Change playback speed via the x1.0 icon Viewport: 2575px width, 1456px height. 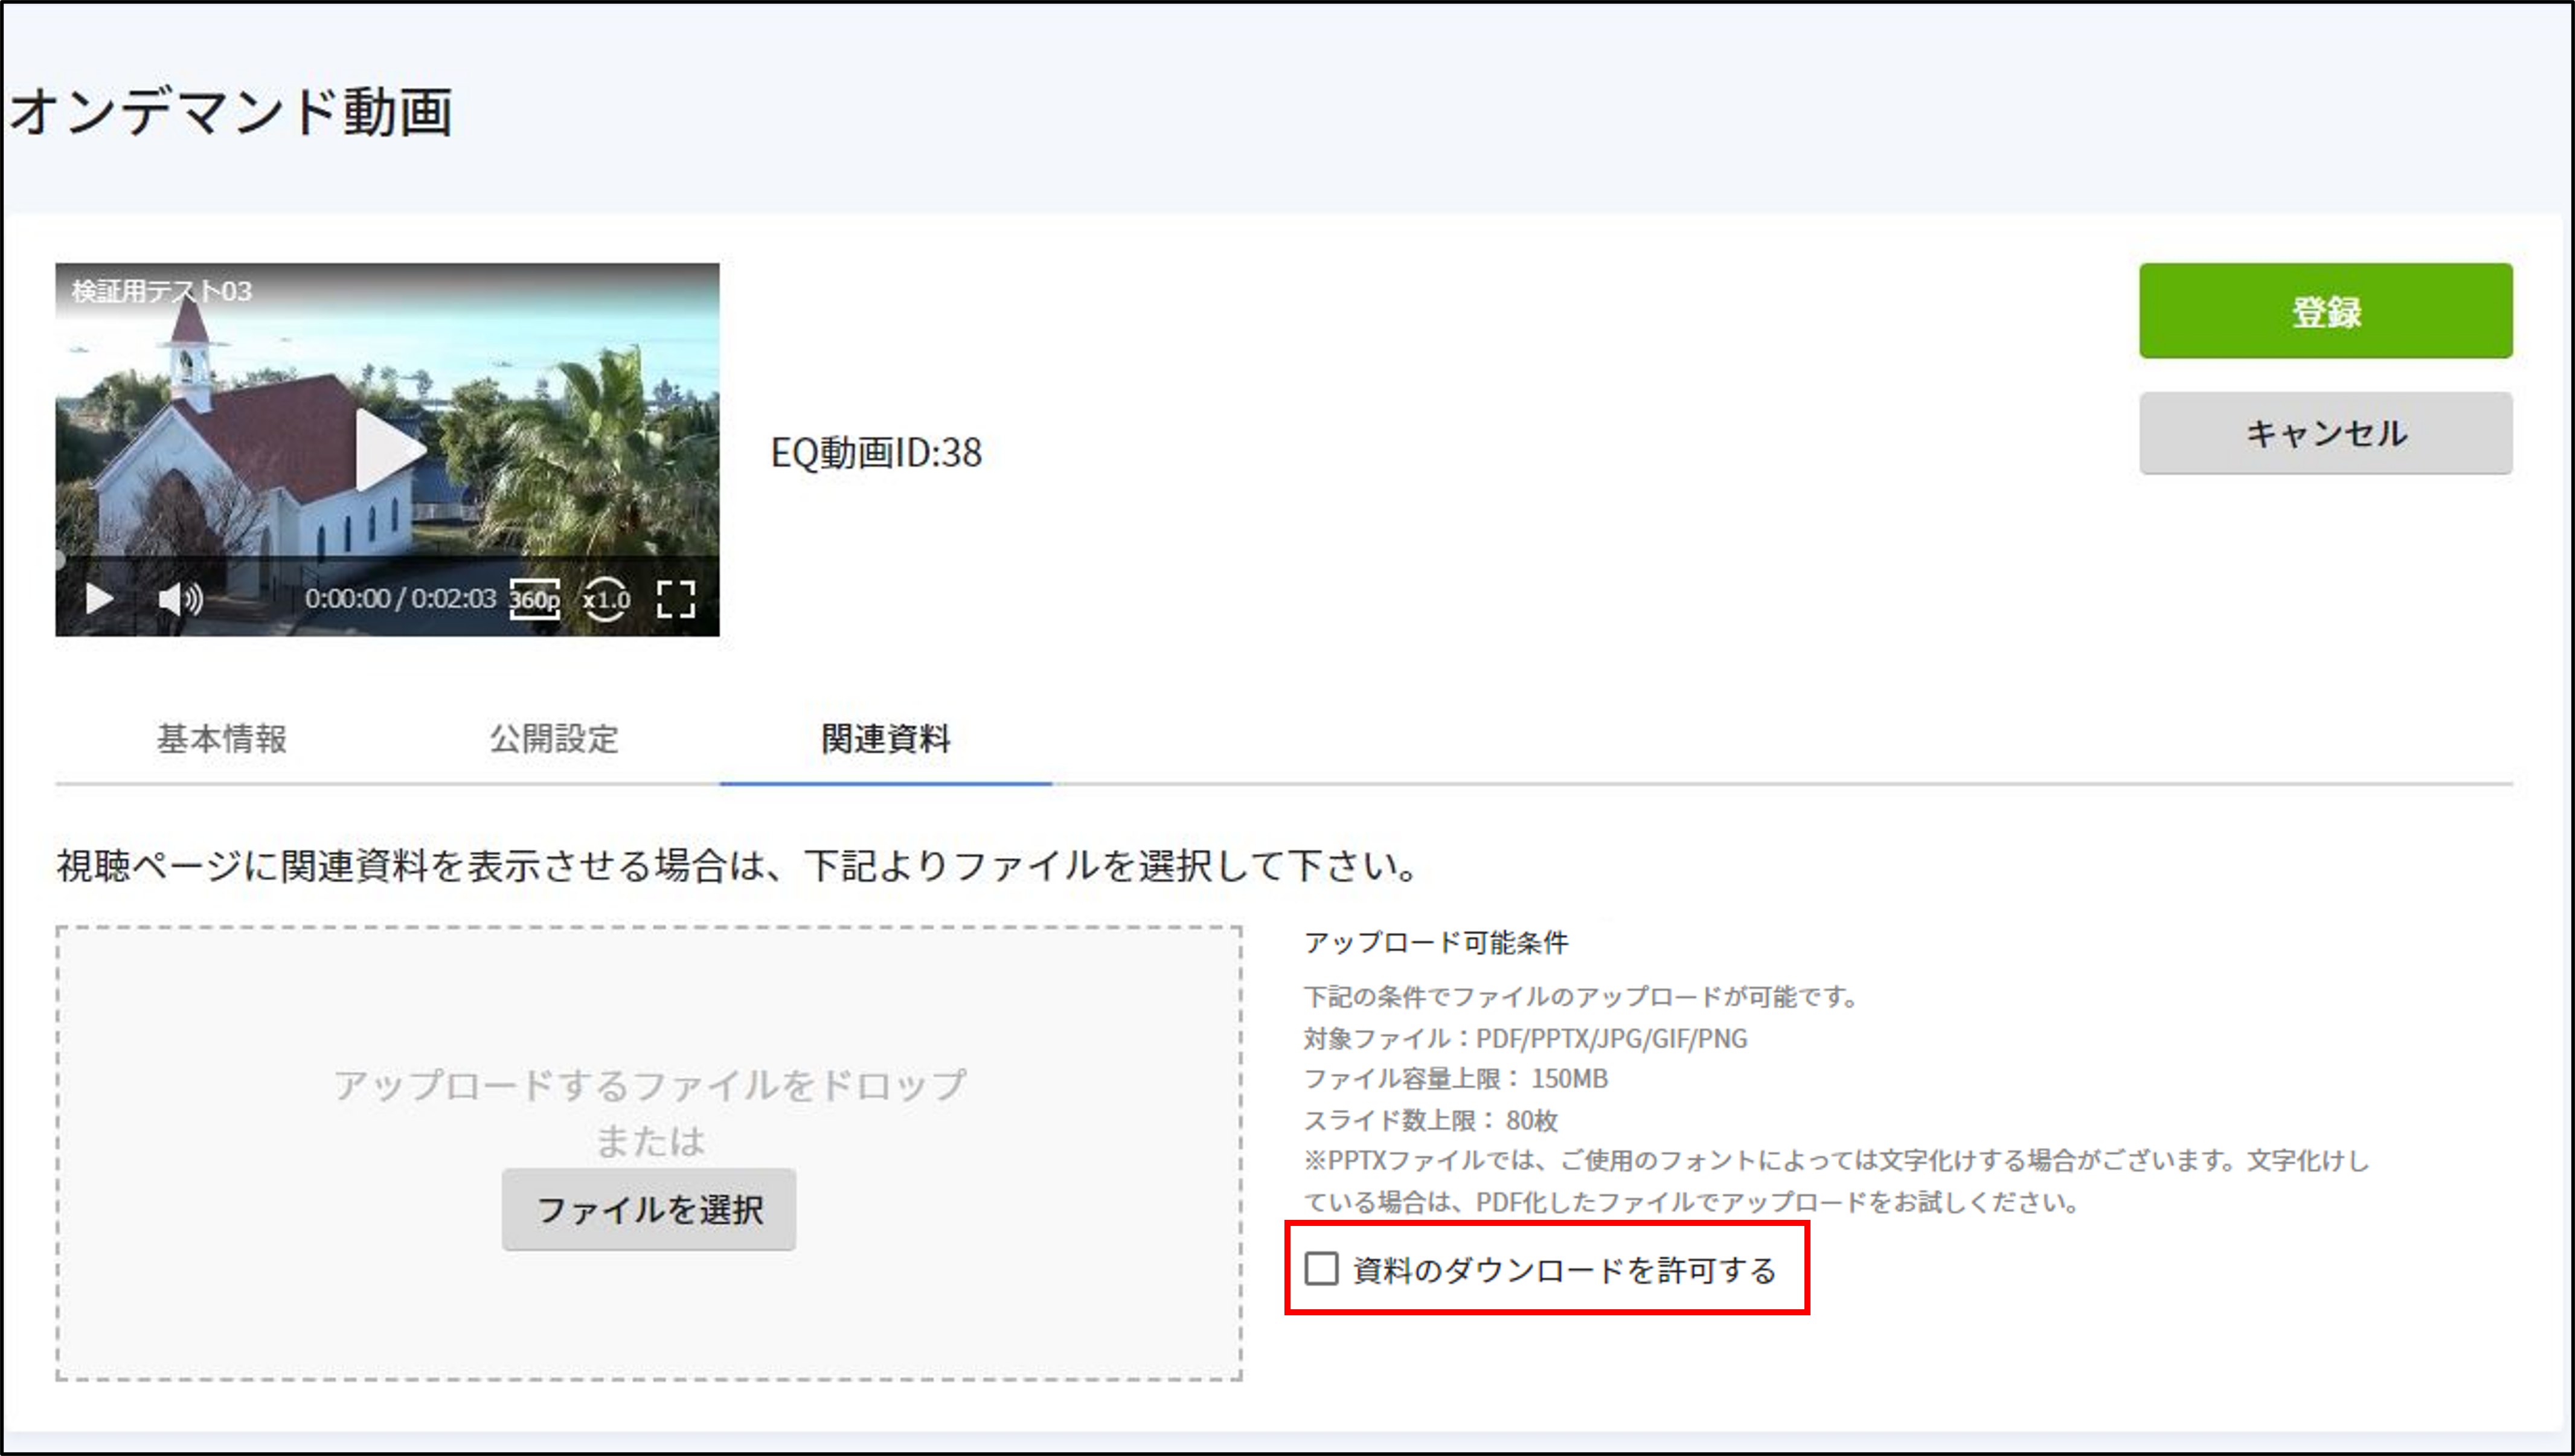pos(606,599)
